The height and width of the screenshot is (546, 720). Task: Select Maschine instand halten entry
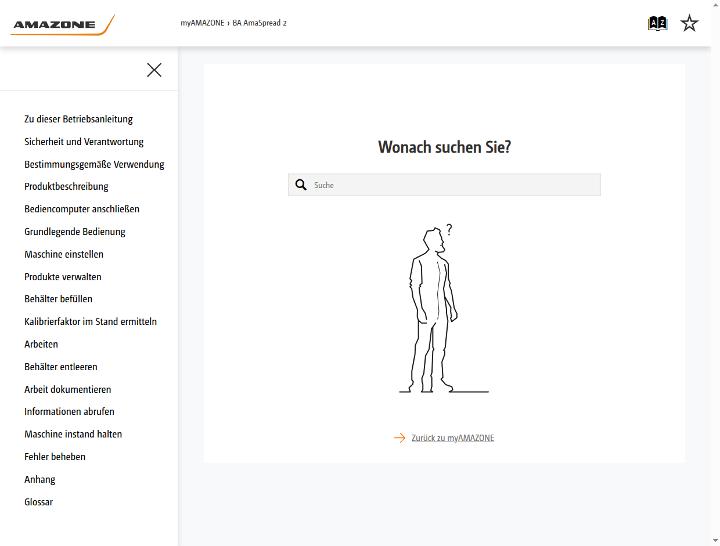pos(73,434)
